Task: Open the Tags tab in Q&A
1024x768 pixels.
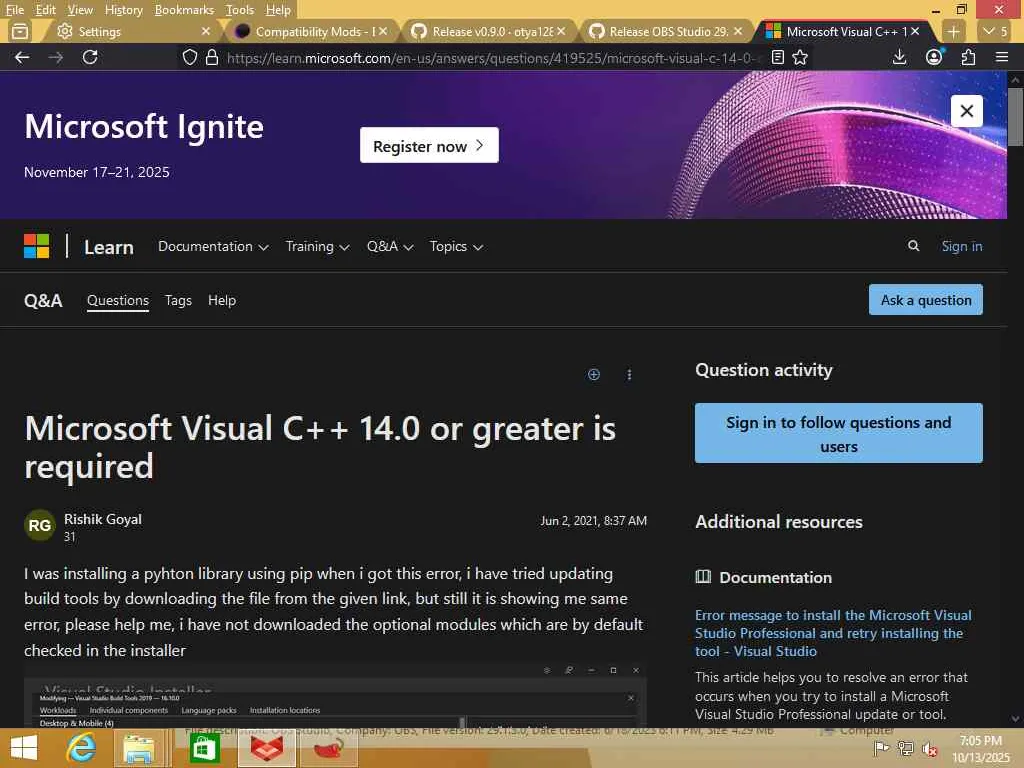Action: (x=178, y=300)
